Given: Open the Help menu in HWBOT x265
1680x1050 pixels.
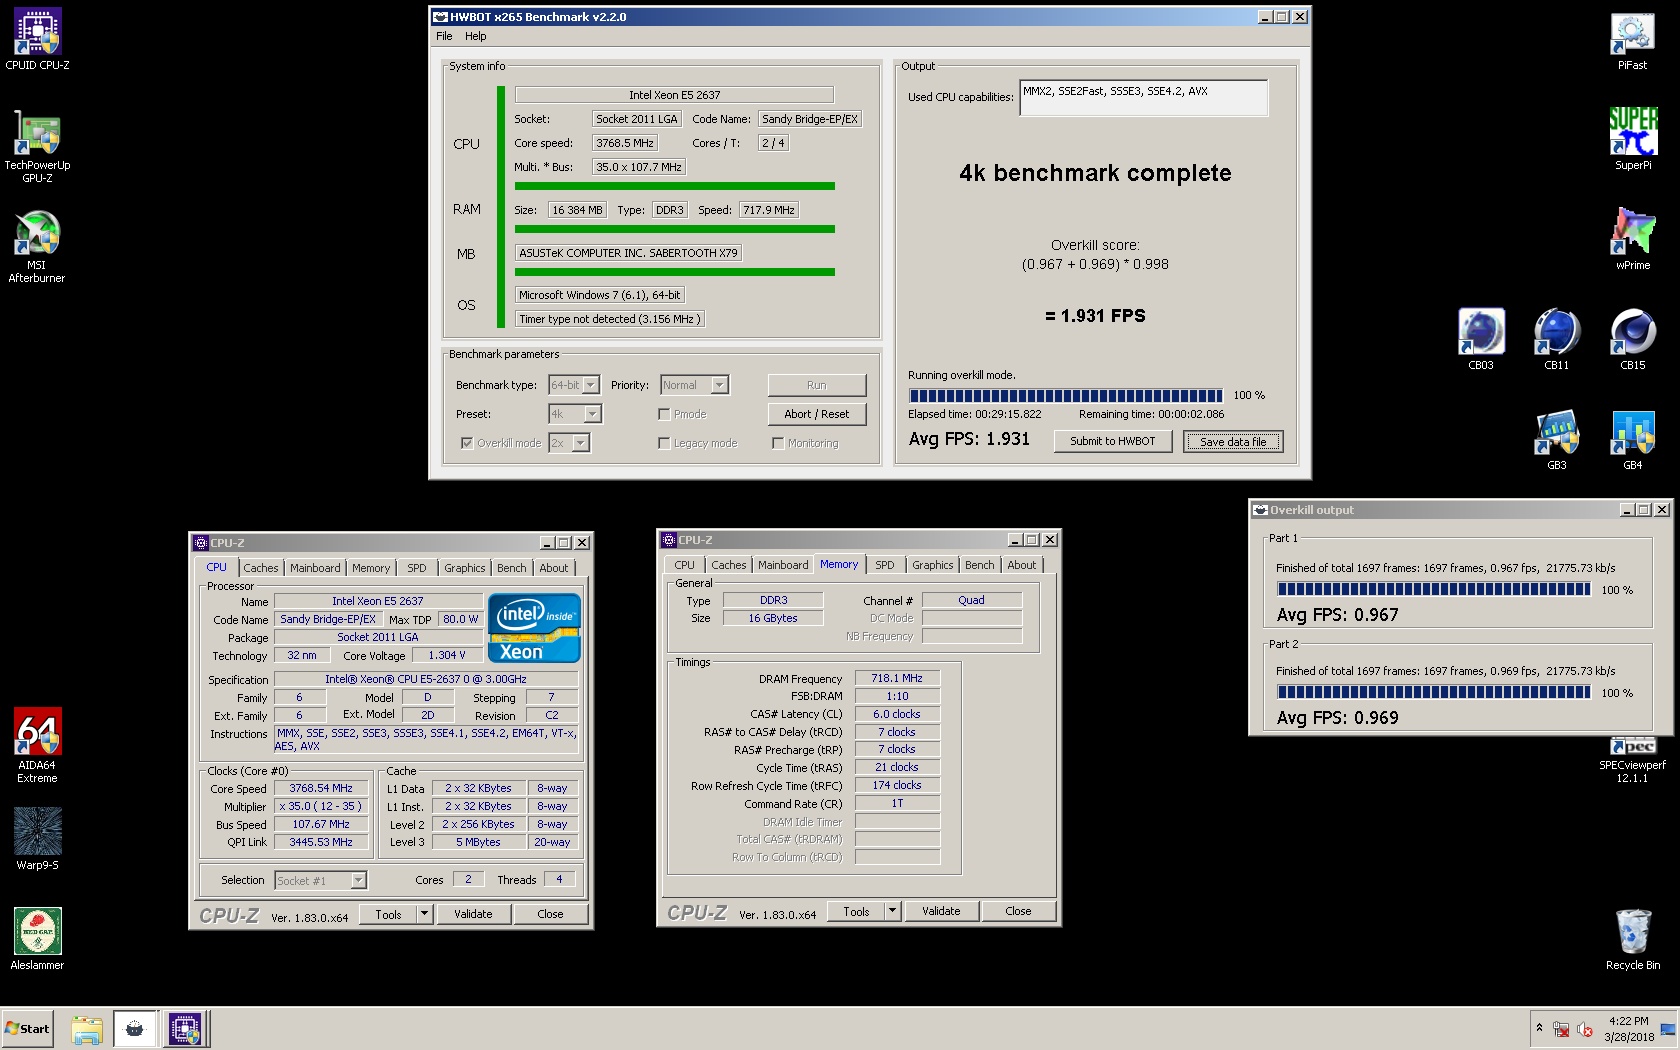Looking at the screenshot, I should pyautogui.click(x=476, y=36).
